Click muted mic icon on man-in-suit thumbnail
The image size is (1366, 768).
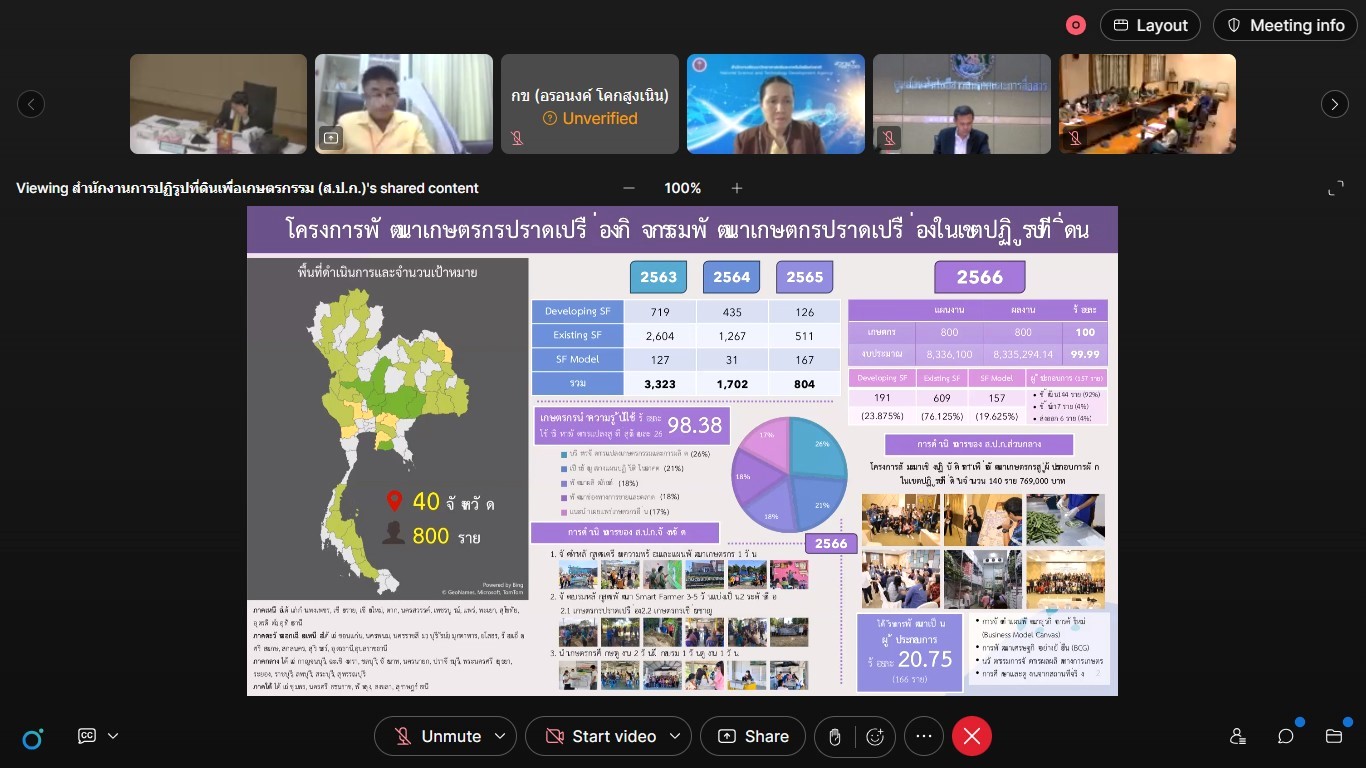pos(889,137)
